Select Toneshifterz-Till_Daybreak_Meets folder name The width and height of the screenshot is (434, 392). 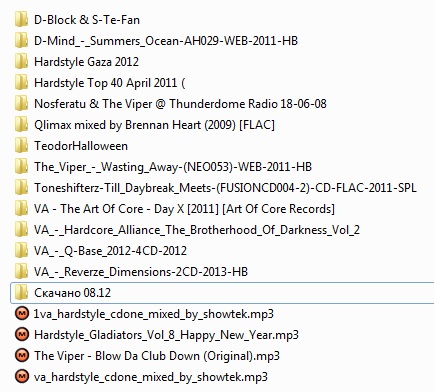pyautogui.click(x=225, y=188)
